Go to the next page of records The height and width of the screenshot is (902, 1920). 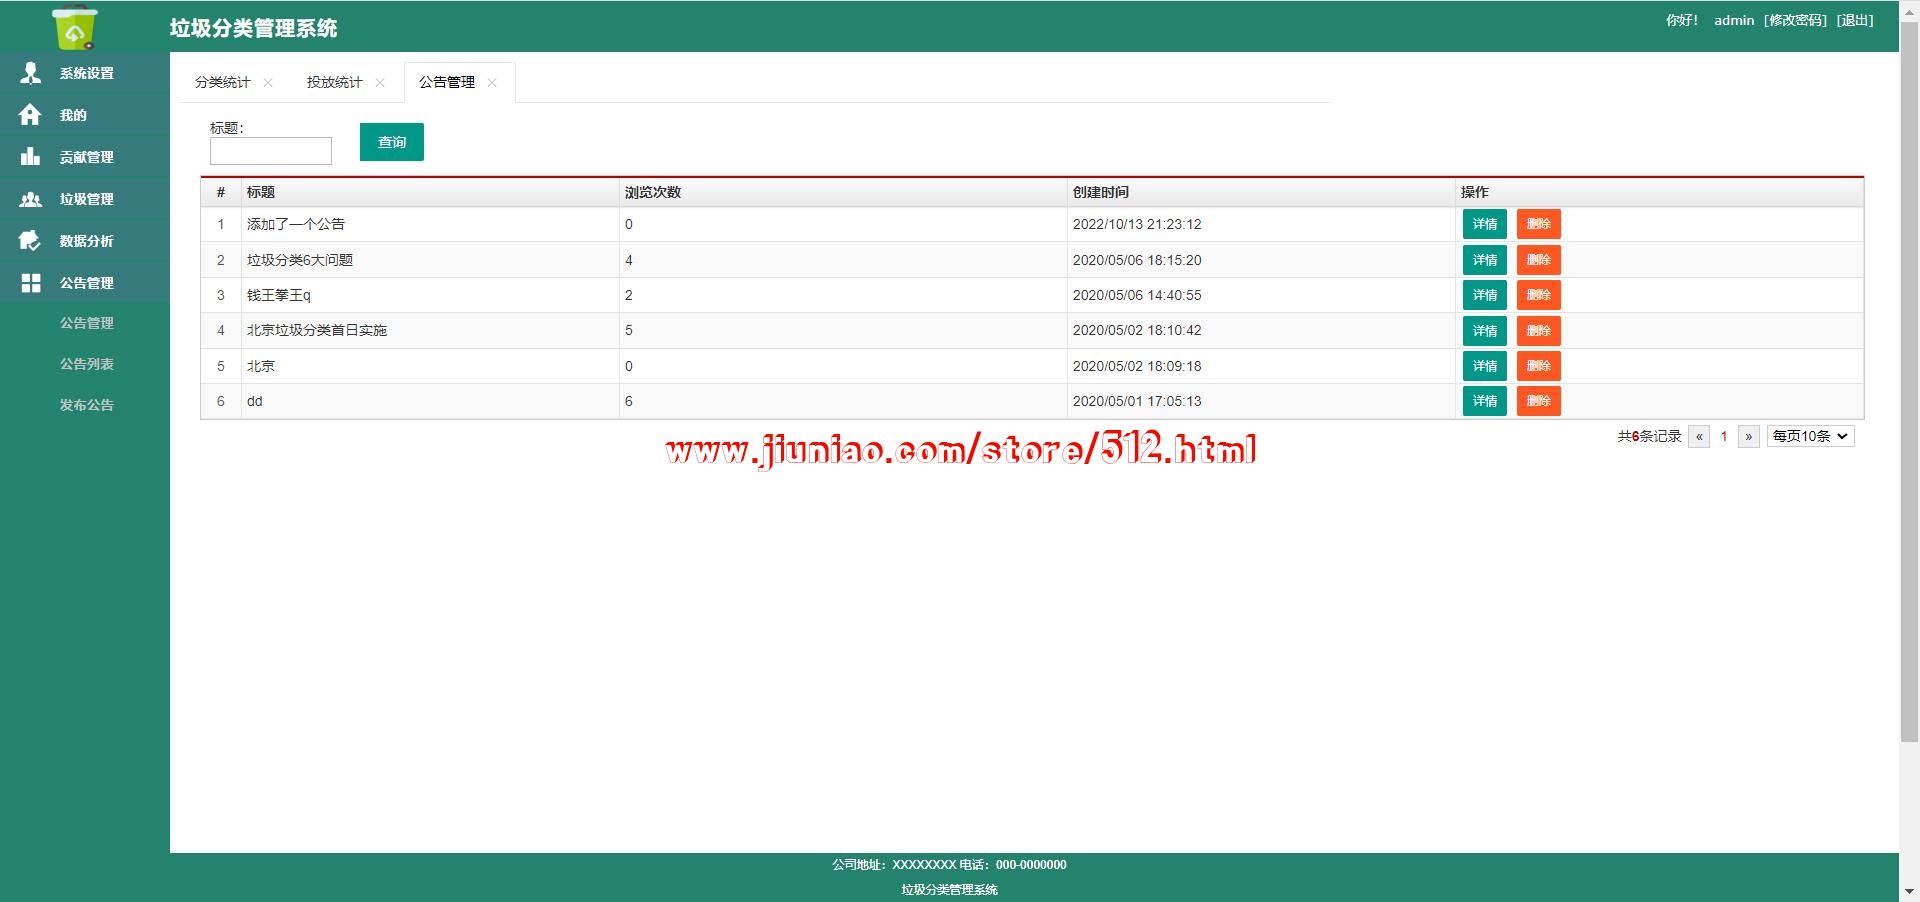(x=1749, y=436)
